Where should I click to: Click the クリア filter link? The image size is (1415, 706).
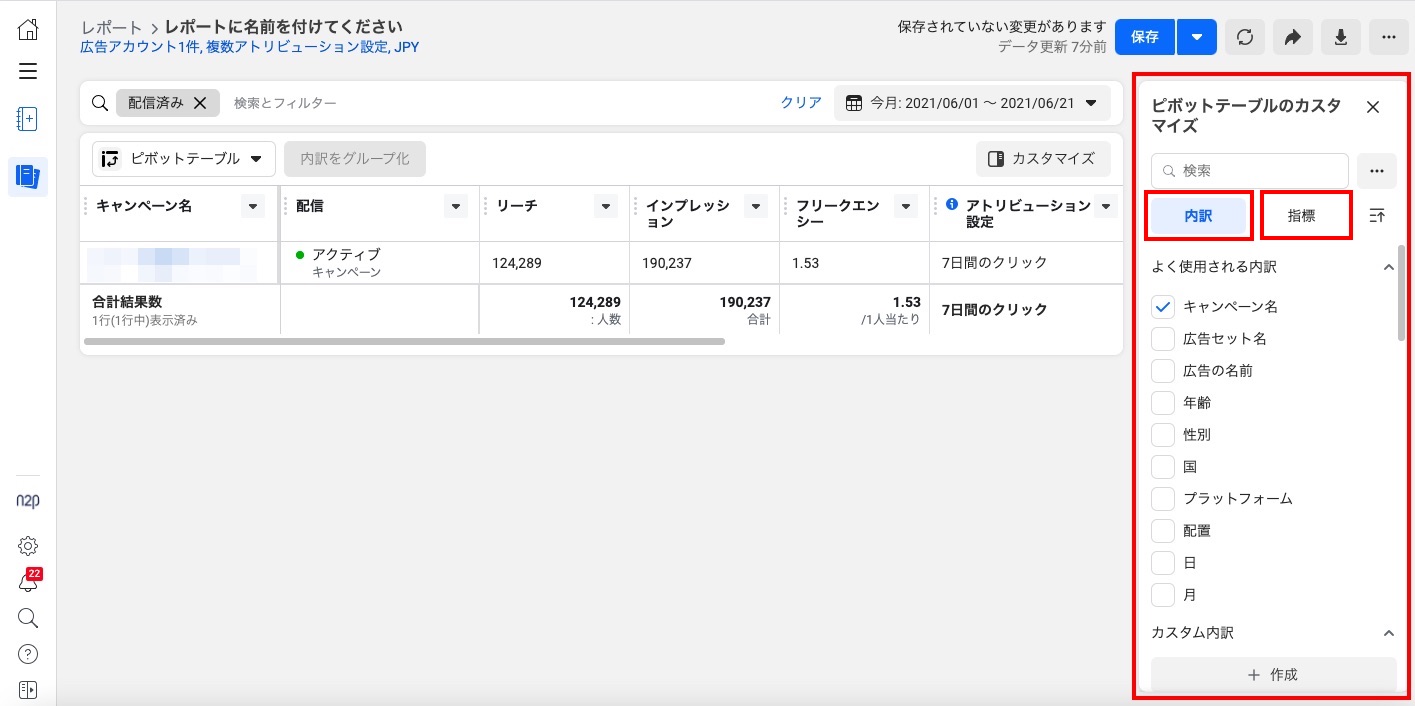[801, 102]
